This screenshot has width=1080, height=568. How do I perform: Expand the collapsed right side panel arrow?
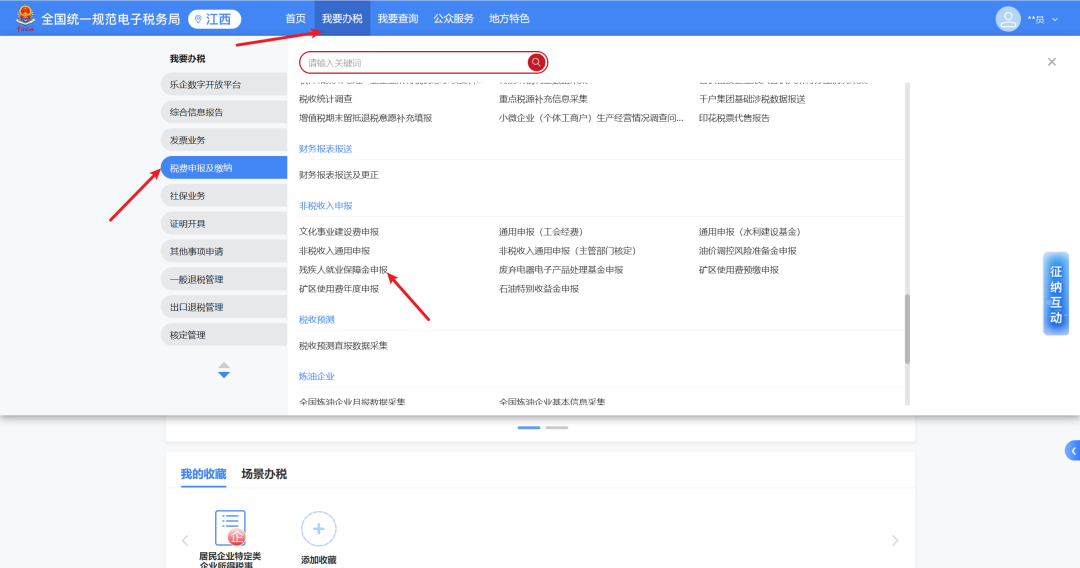point(1072,451)
